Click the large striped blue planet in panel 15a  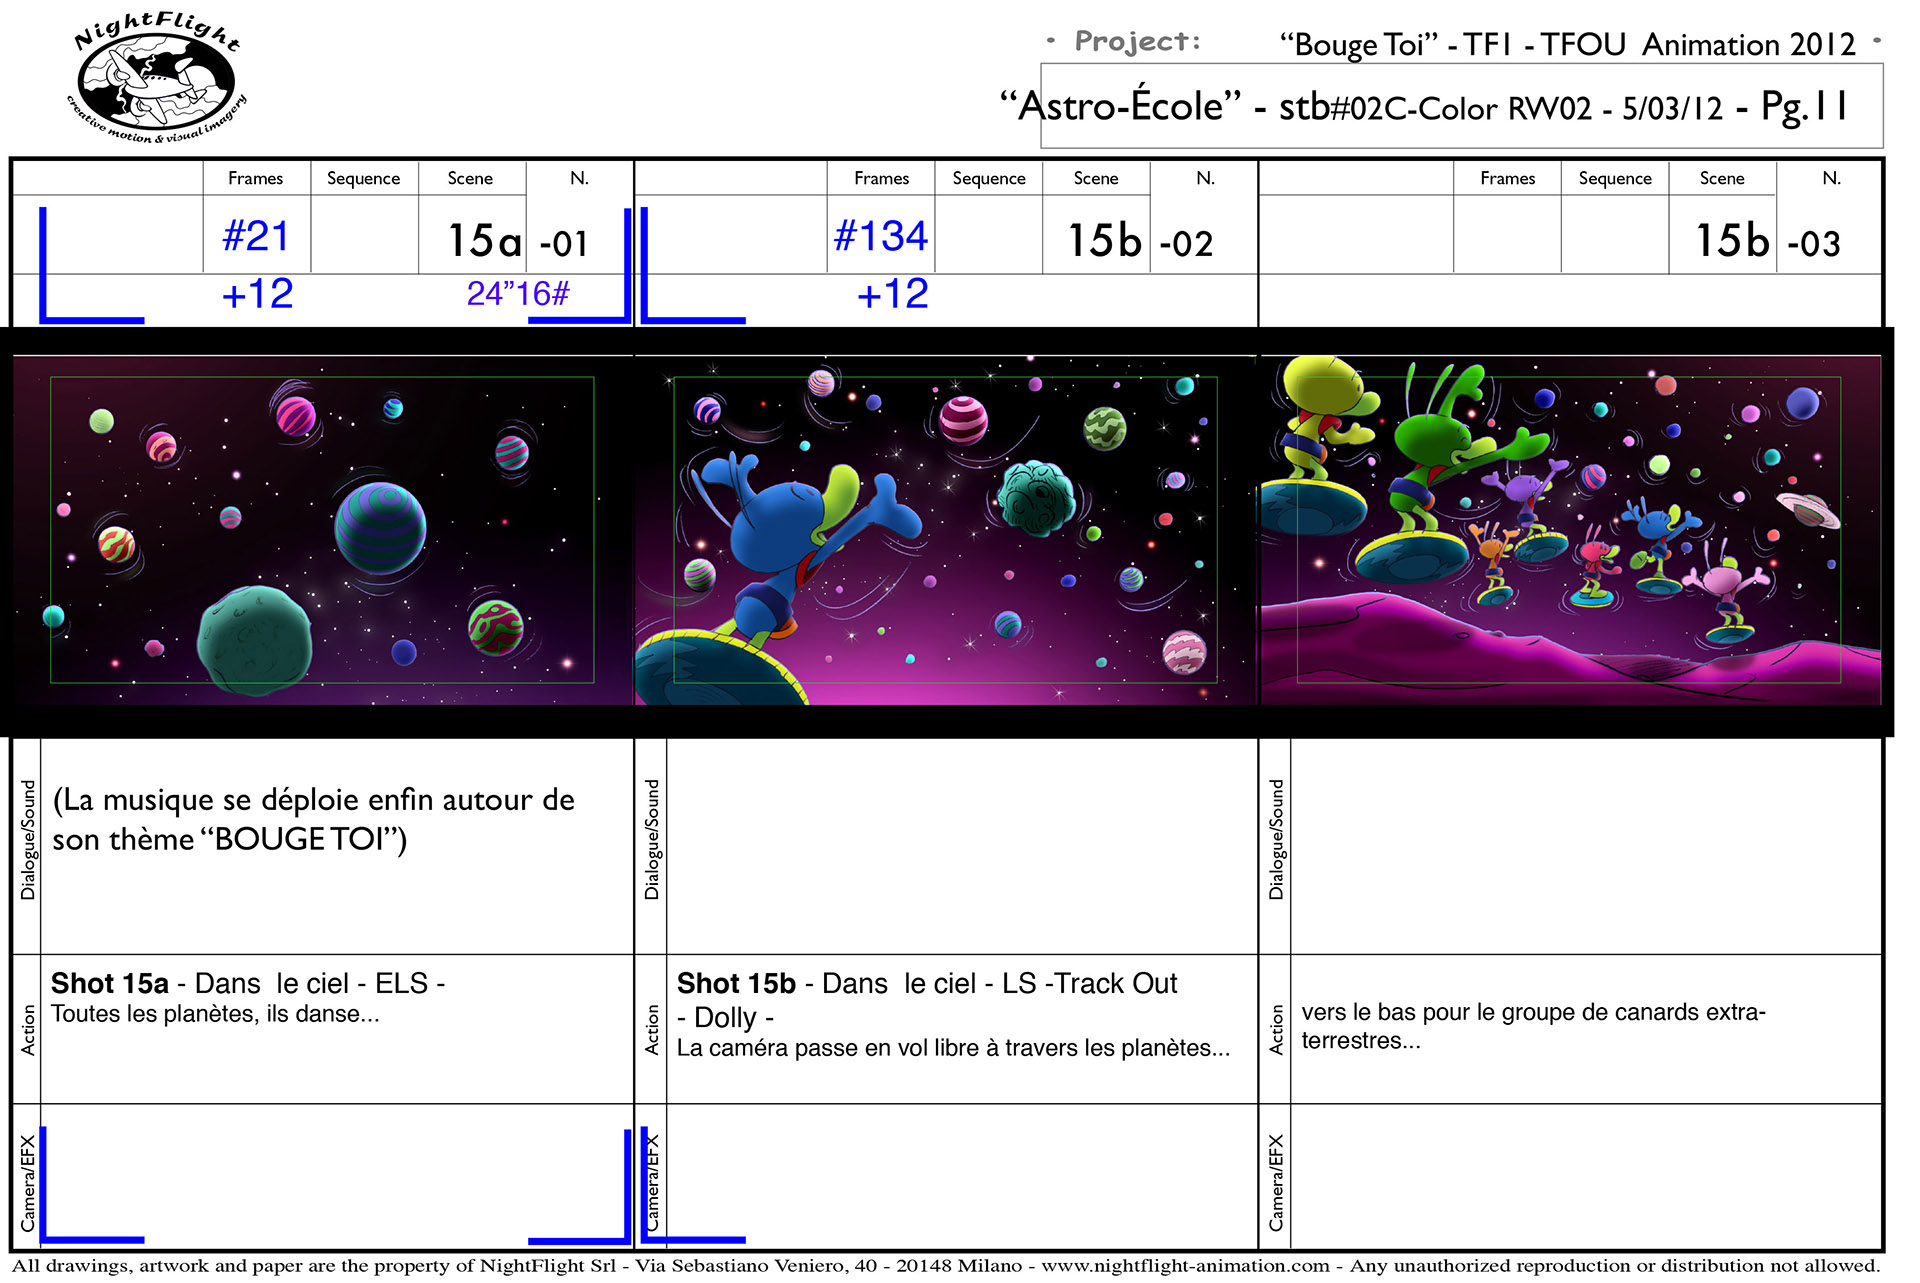[380, 527]
